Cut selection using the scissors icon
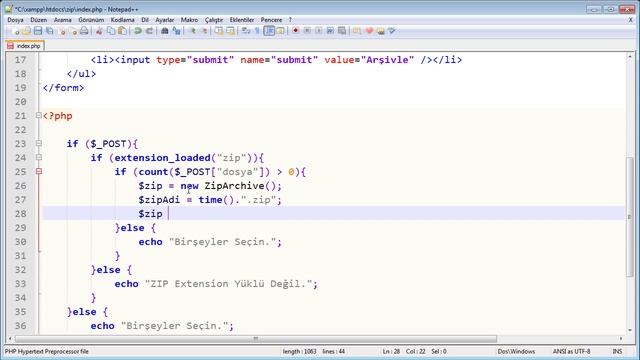This screenshot has width=640, height=360. (99, 31)
